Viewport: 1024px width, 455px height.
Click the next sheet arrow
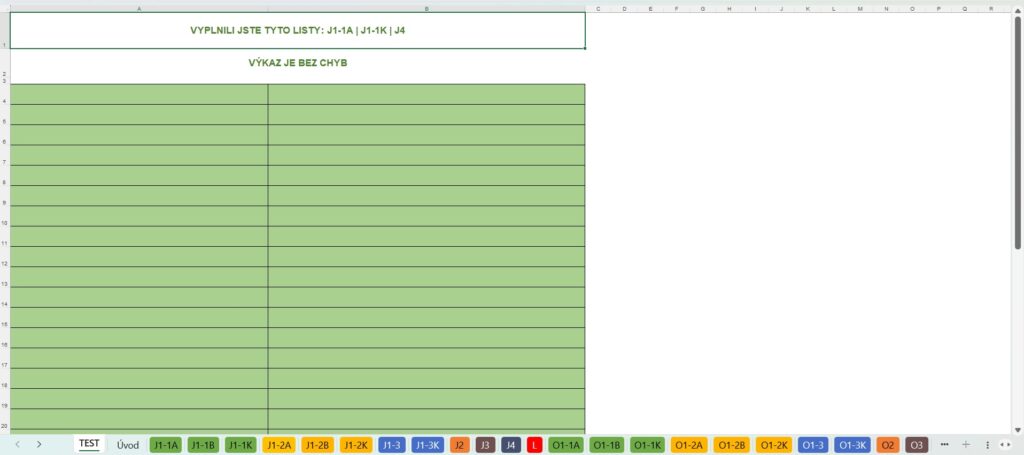pyautogui.click(x=39, y=444)
